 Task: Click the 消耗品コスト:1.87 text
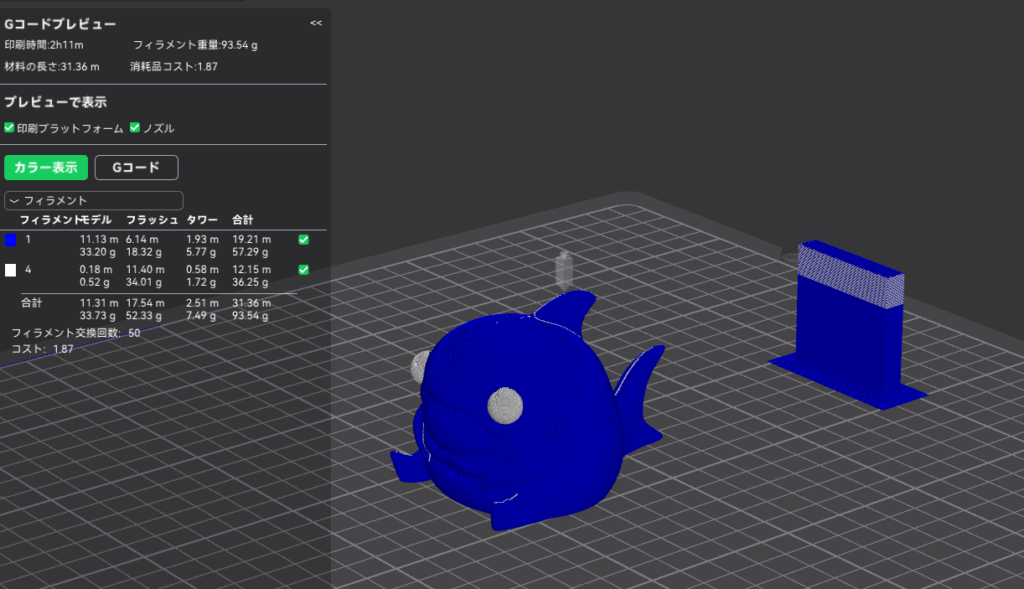click(174, 67)
